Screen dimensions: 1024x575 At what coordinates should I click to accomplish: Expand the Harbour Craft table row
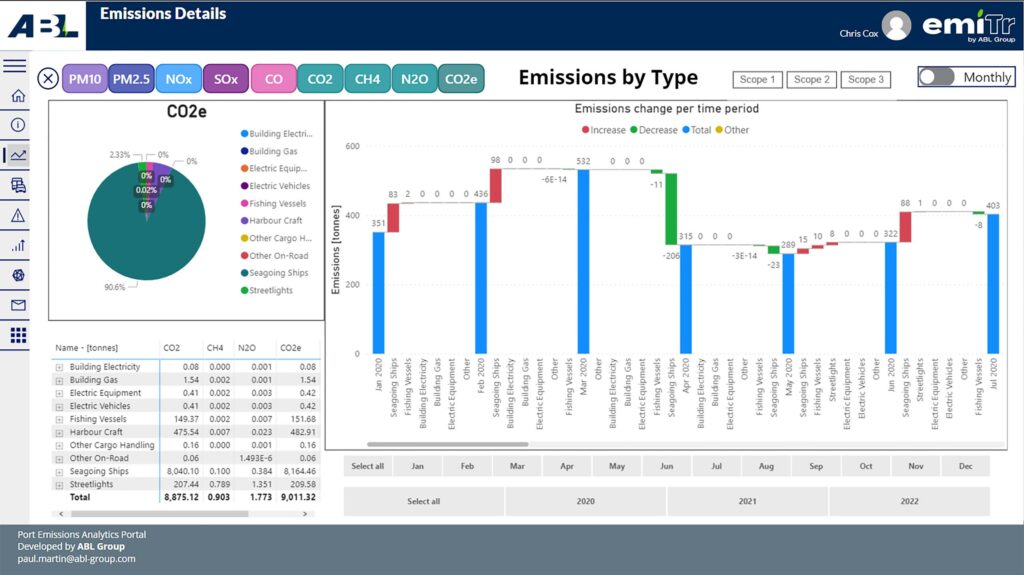pyautogui.click(x=59, y=432)
